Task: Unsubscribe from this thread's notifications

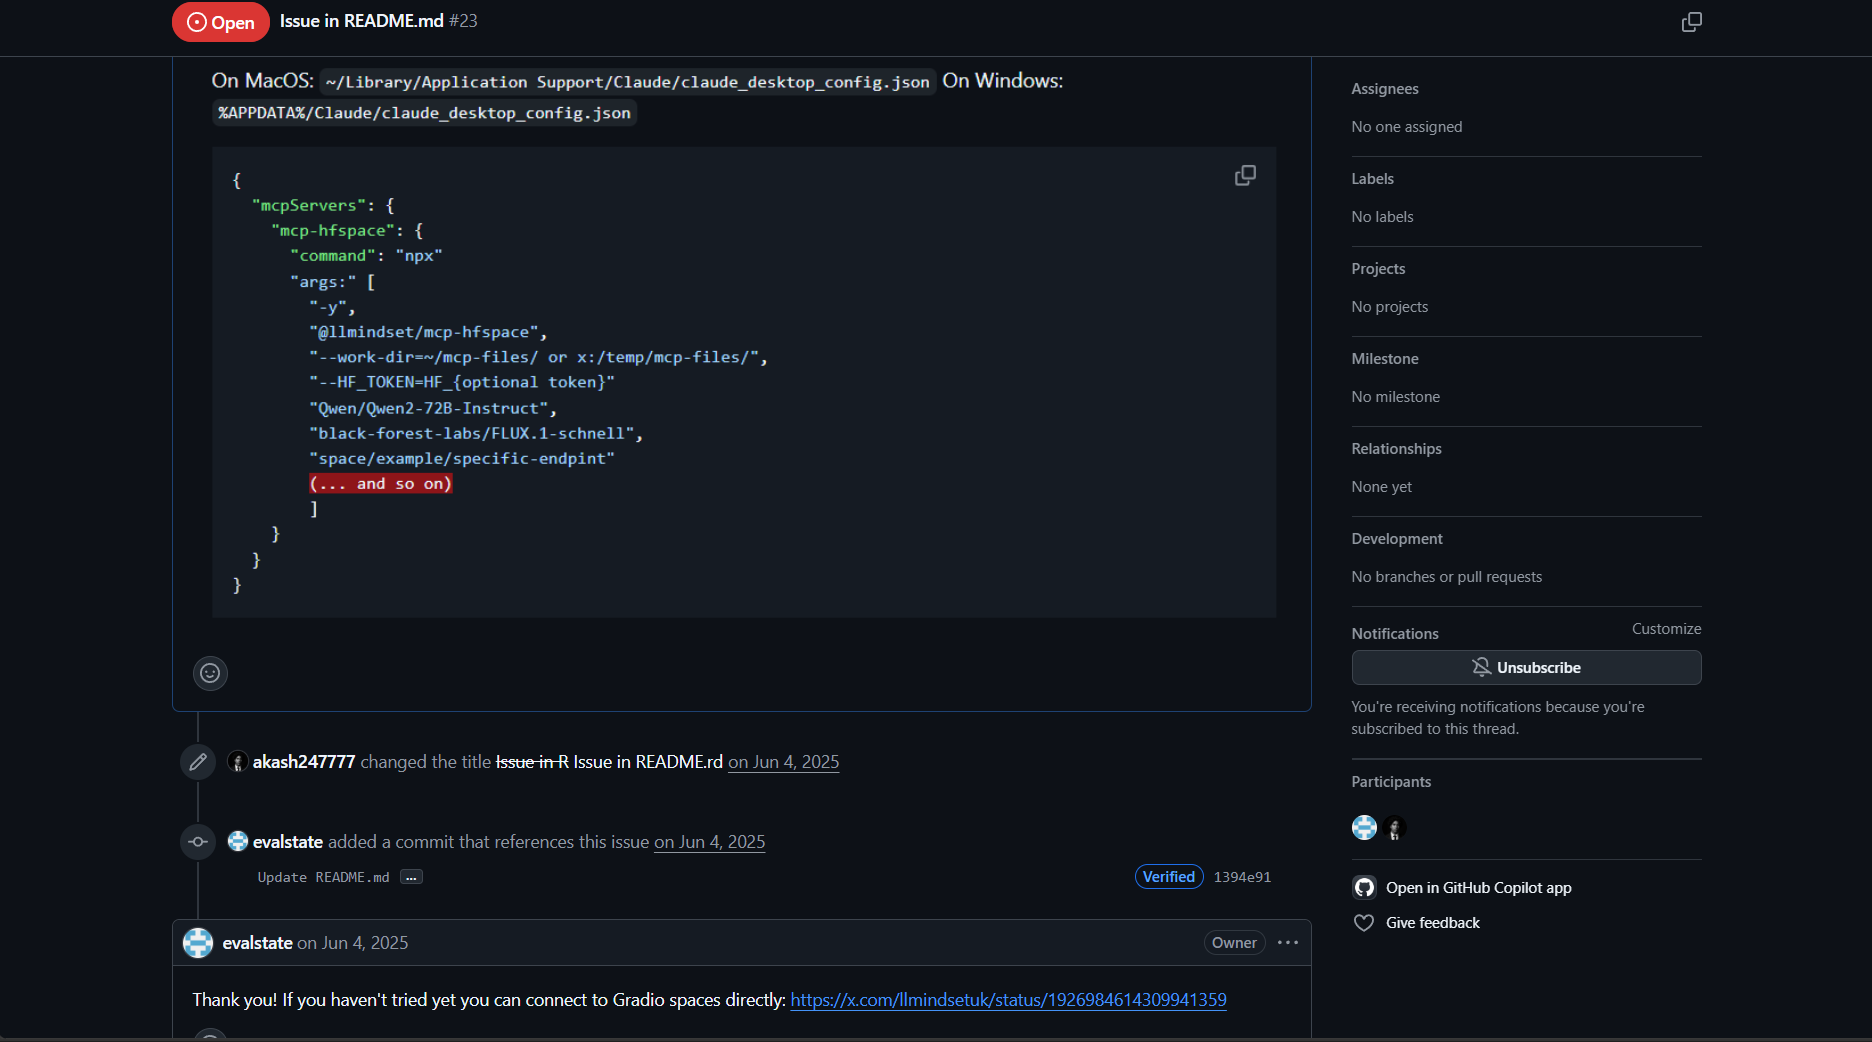Action: [x=1526, y=668]
